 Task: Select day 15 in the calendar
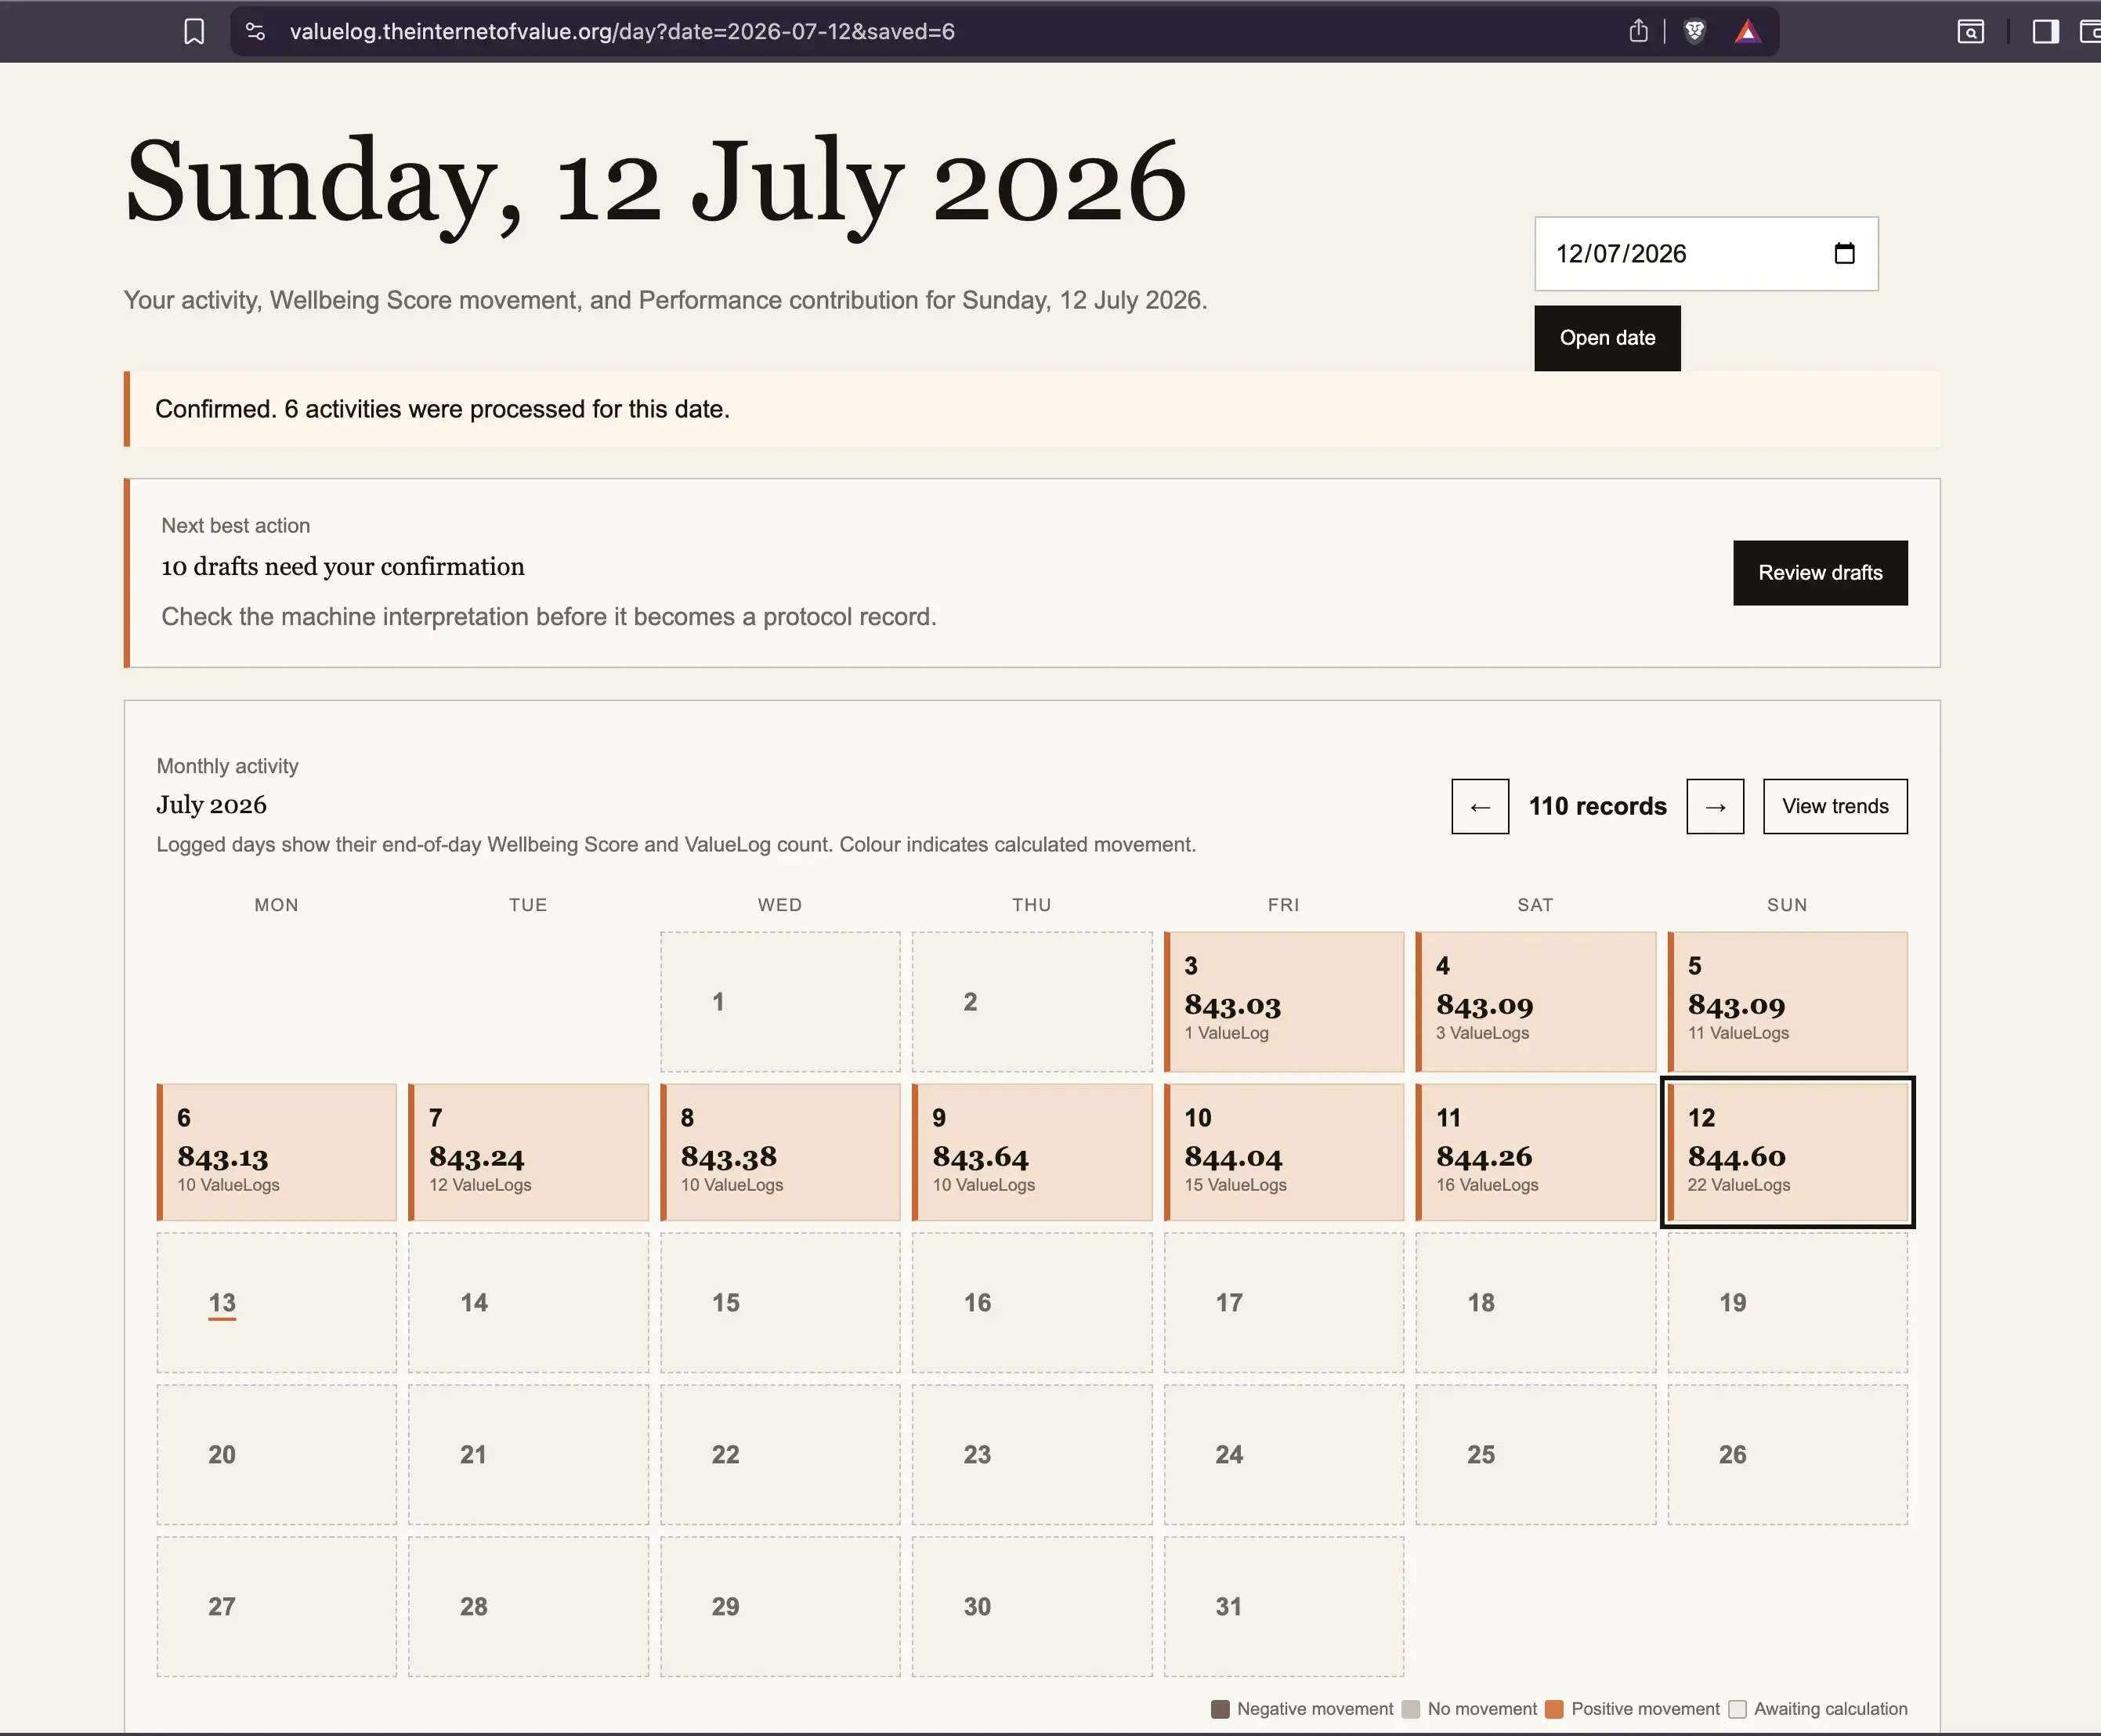(x=780, y=1303)
